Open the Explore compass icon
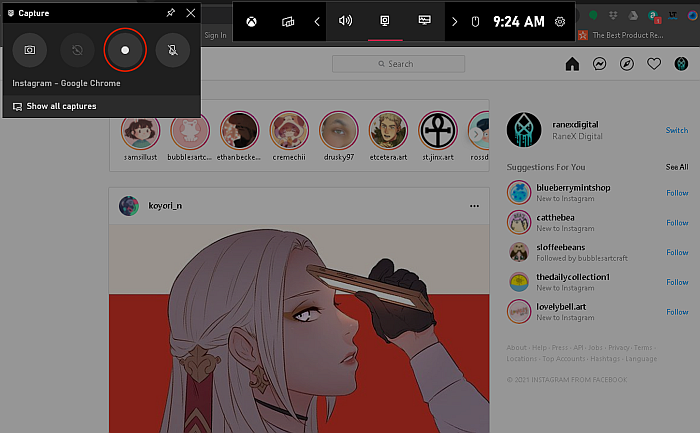Screen dimensions: 700x433 627,64
